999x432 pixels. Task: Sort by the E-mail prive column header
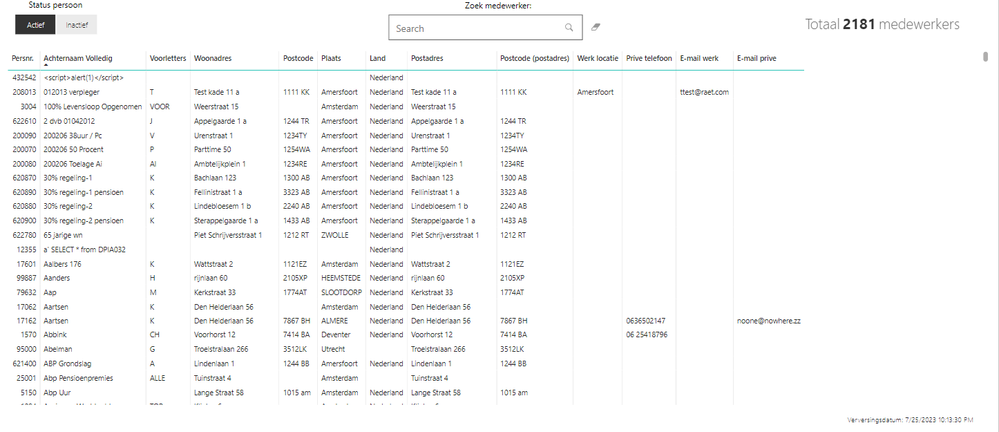[756, 58]
